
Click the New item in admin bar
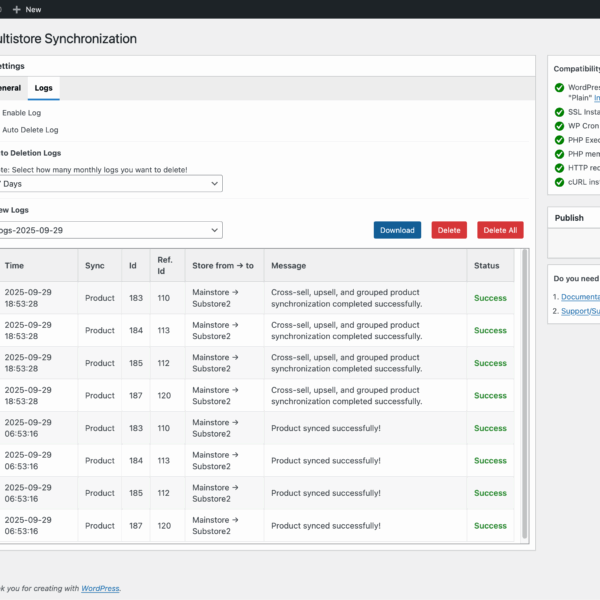pyautogui.click(x=27, y=10)
